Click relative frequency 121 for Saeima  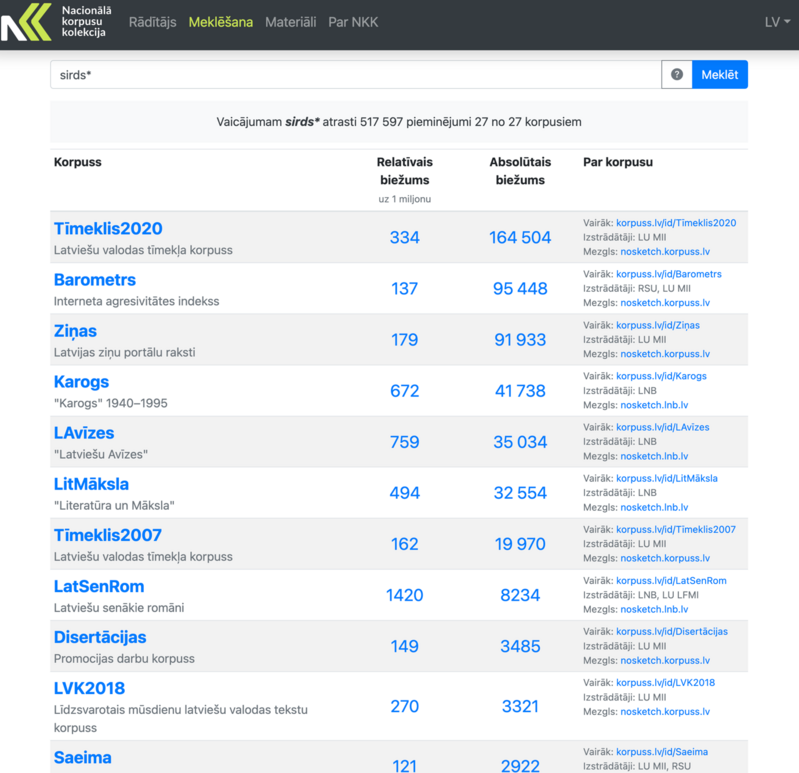(405, 766)
